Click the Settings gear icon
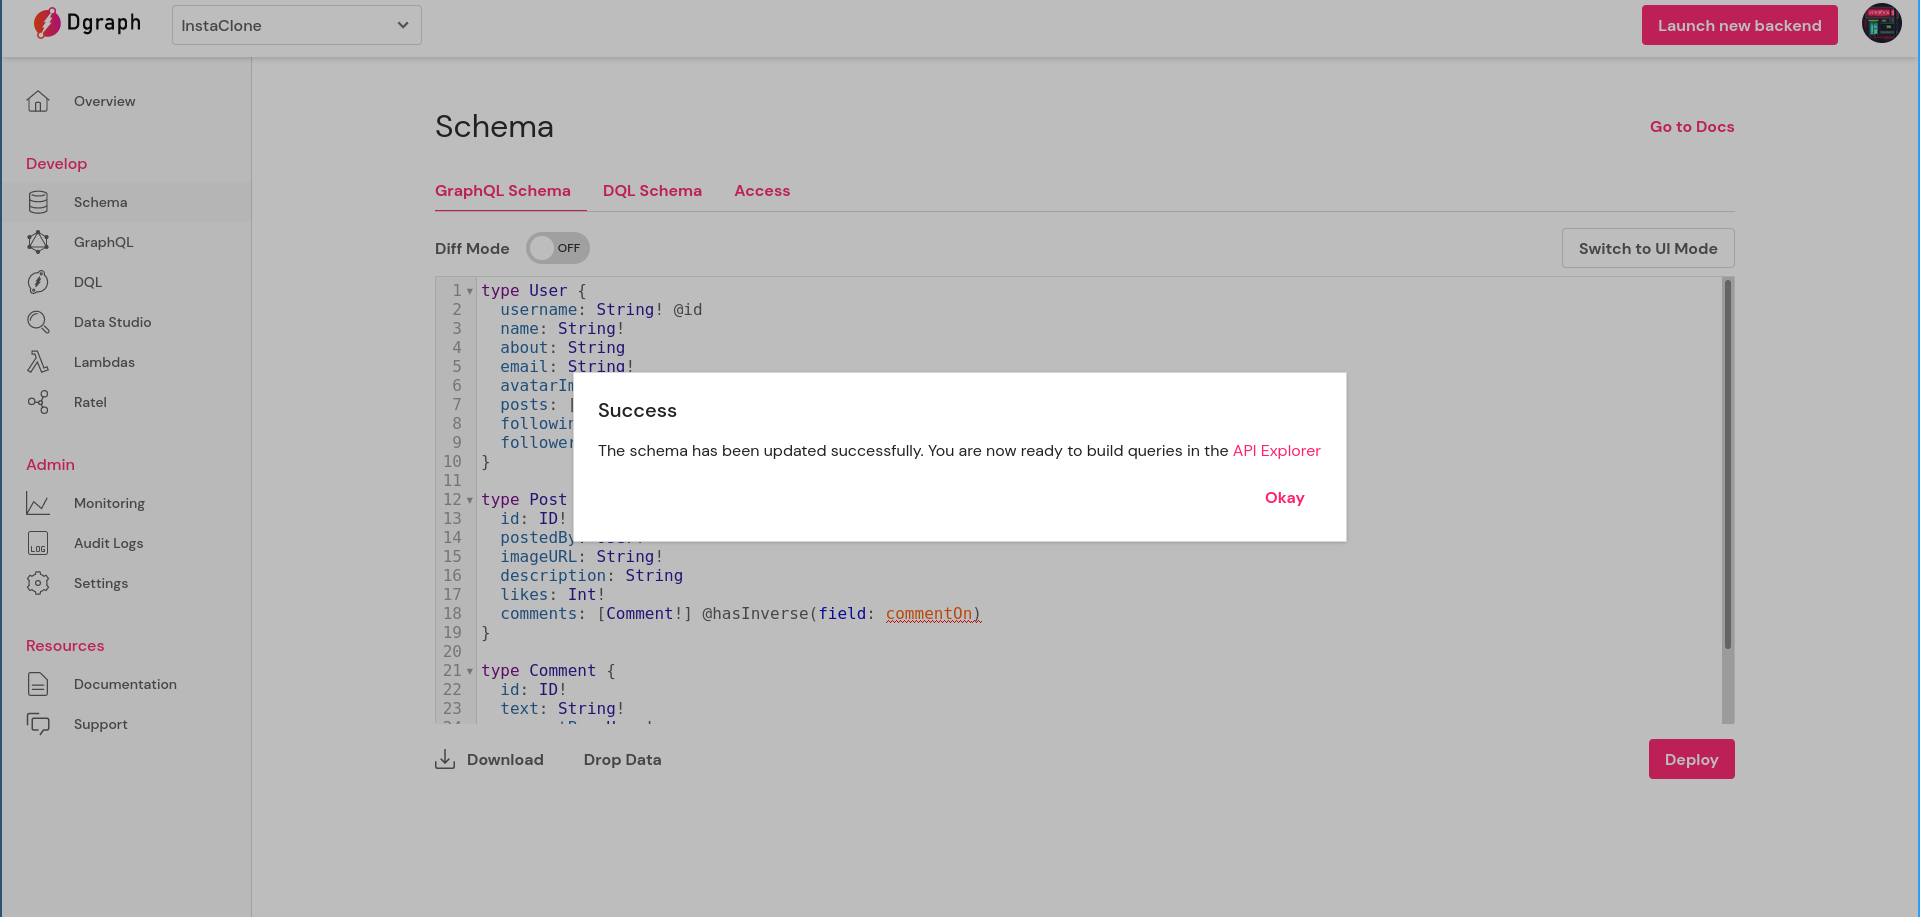1920x917 pixels. tap(38, 583)
